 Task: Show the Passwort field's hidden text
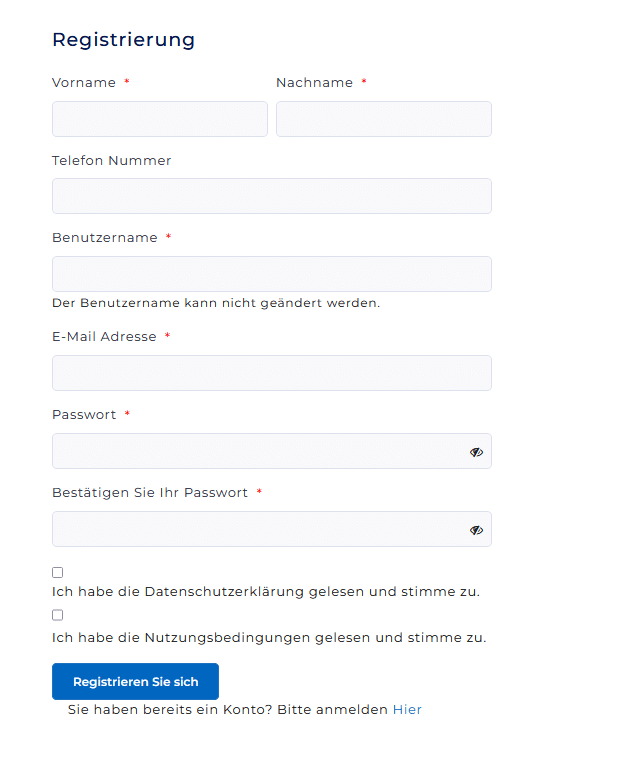pos(476,452)
